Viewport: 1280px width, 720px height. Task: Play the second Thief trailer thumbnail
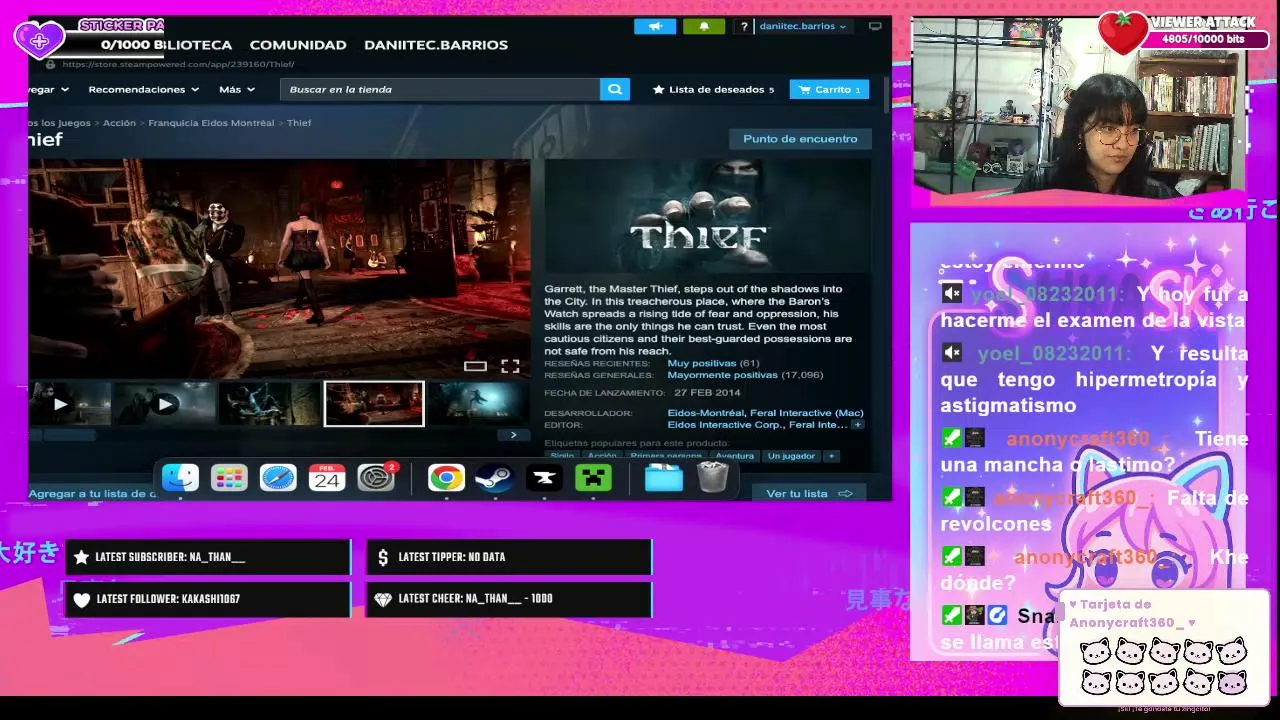coord(164,404)
